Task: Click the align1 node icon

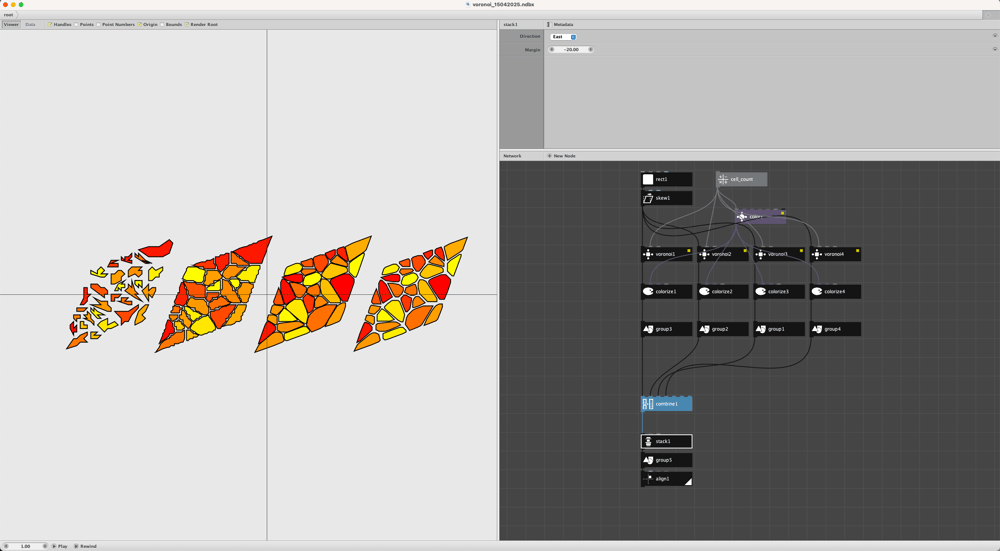Action: pyautogui.click(x=648, y=479)
